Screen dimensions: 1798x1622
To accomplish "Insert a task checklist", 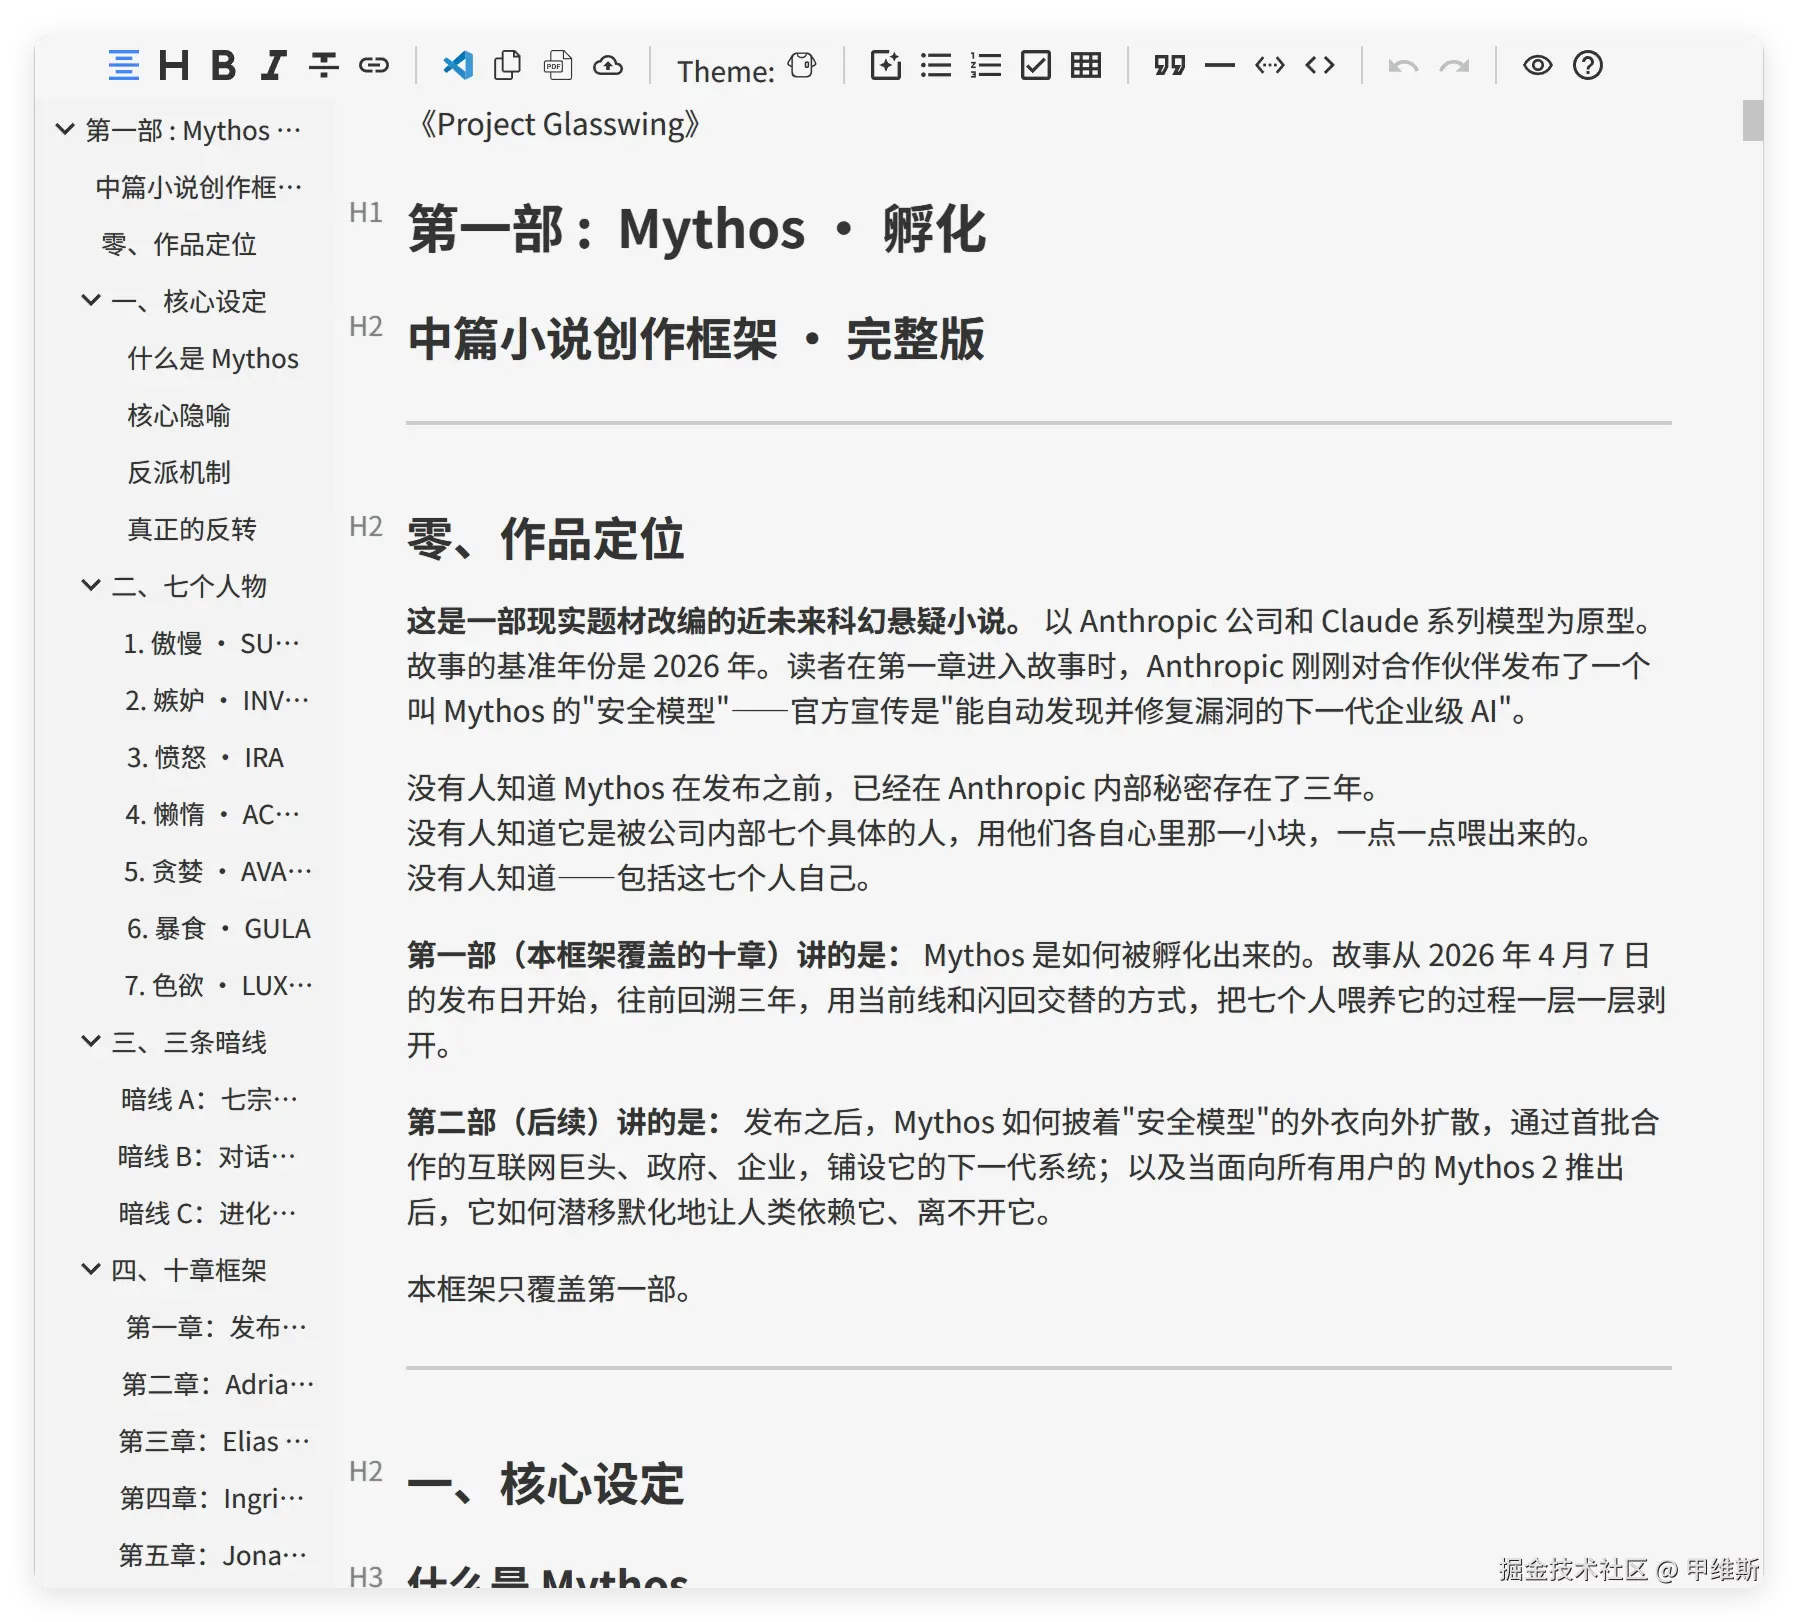I will pos(1036,66).
